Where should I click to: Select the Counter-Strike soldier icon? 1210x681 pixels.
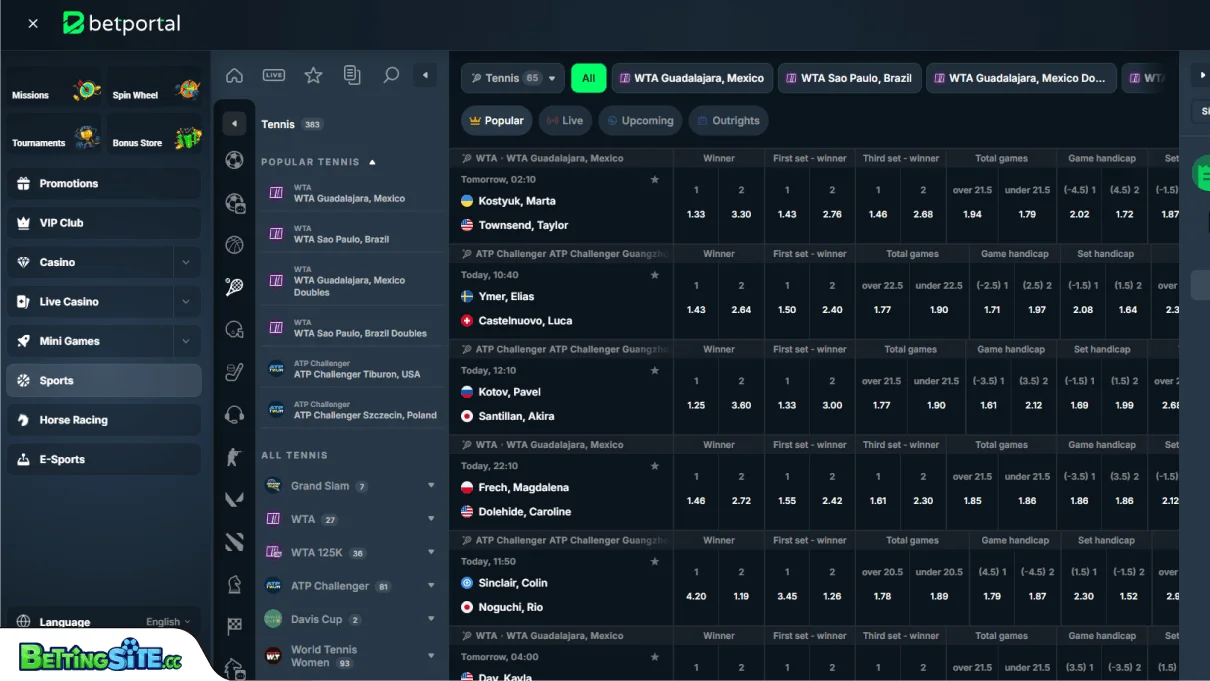[234, 457]
